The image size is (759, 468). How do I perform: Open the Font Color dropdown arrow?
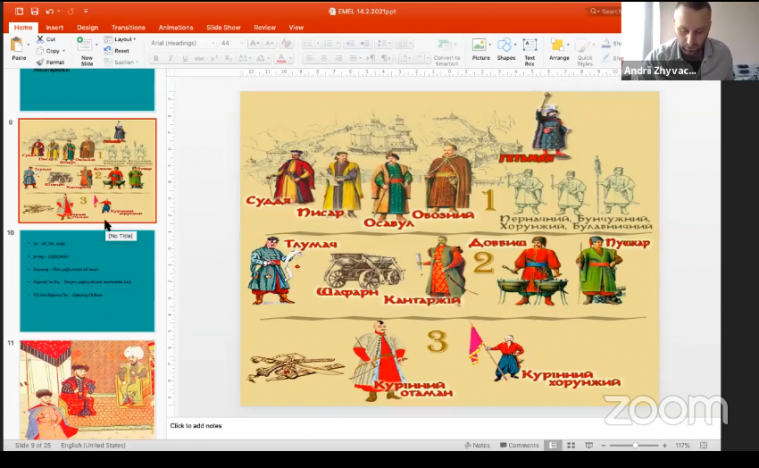290,59
